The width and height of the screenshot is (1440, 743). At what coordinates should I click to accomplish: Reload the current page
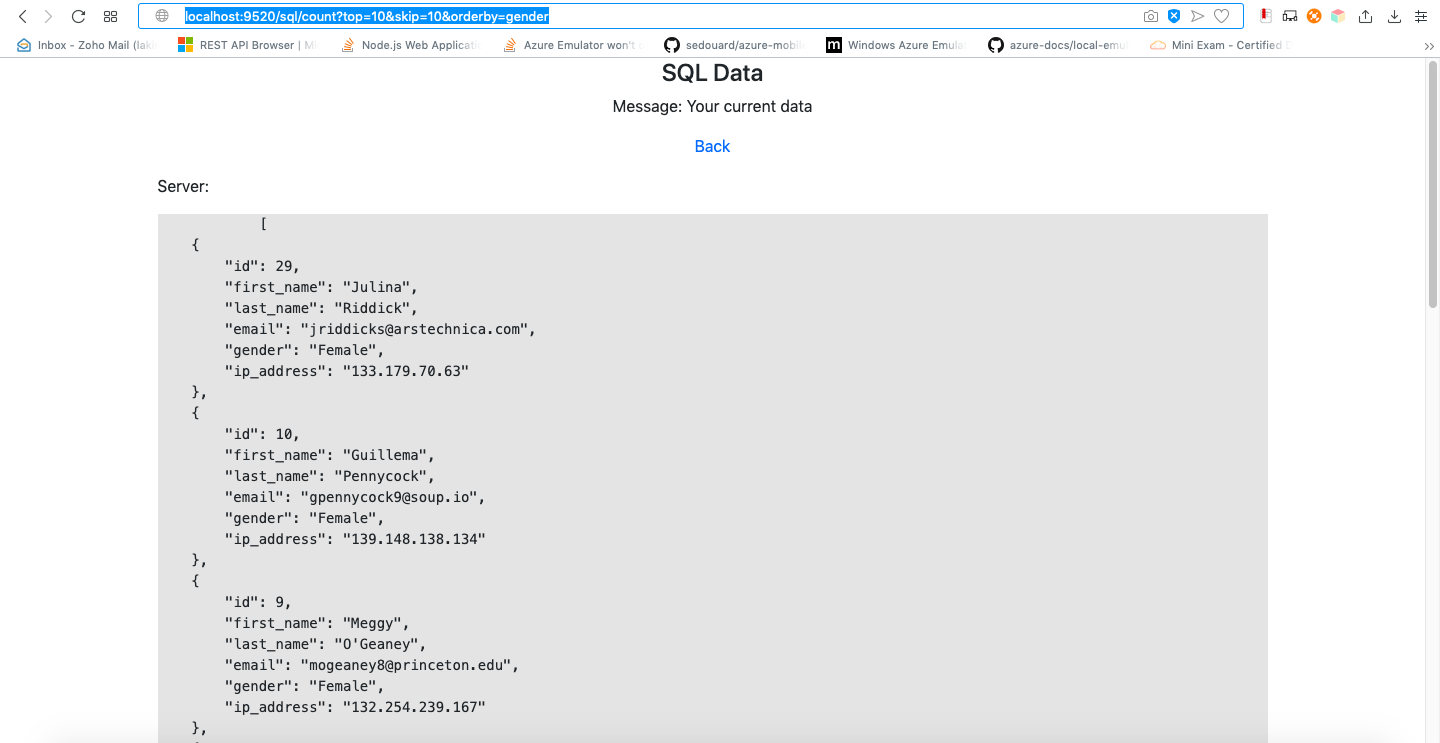point(79,16)
